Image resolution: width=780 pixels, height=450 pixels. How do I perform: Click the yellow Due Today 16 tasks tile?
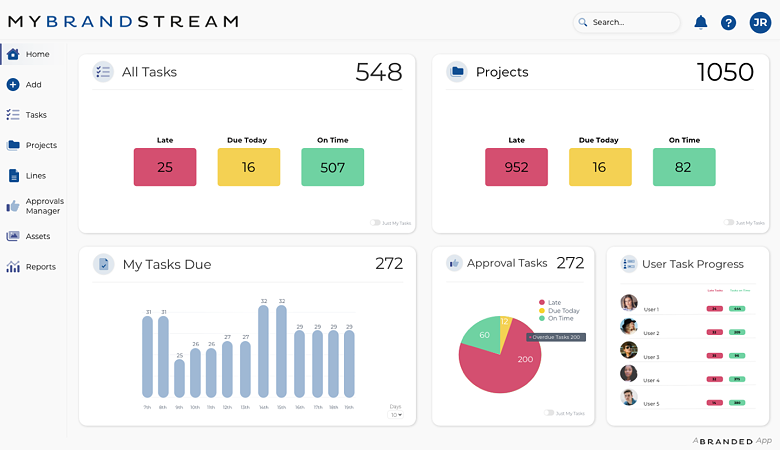[x=249, y=167]
